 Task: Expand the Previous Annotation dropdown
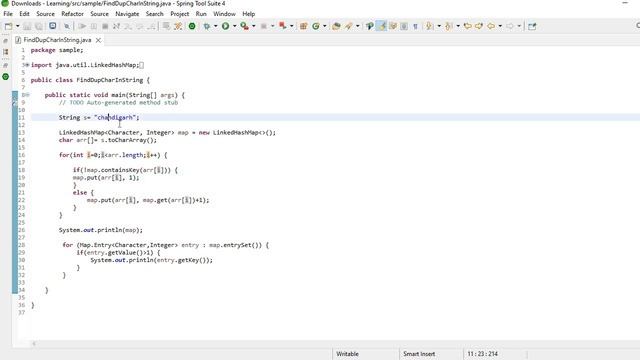[x=458, y=26]
